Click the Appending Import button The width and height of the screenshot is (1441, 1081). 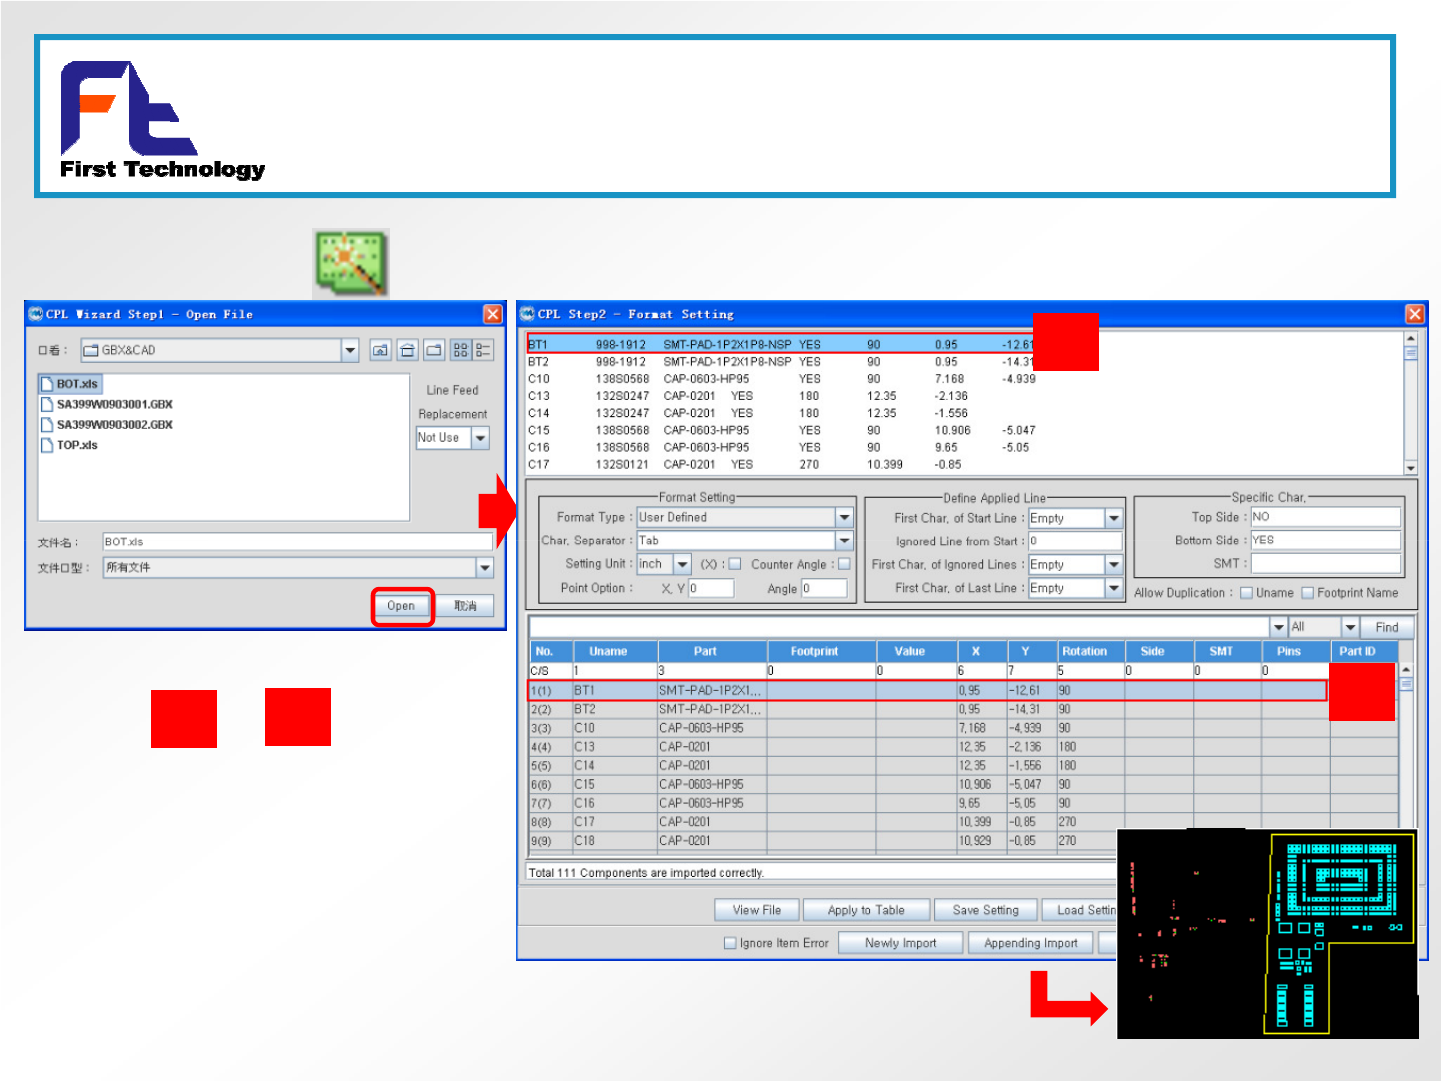1031,943
